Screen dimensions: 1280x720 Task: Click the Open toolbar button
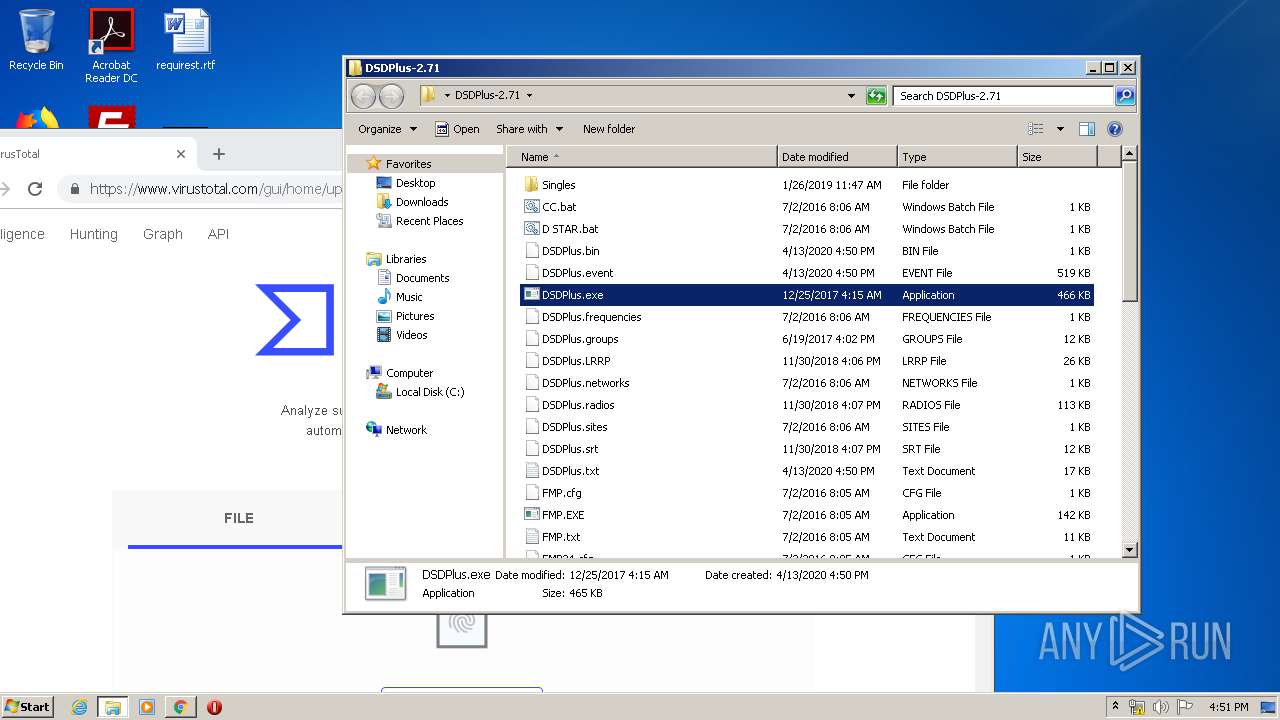click(457, 129)
